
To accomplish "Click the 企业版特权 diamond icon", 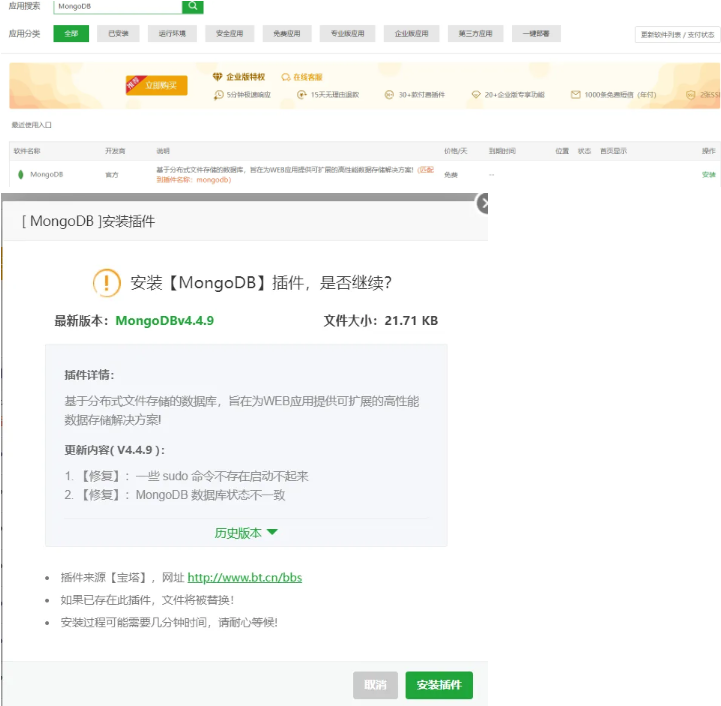I will point(217,77).
